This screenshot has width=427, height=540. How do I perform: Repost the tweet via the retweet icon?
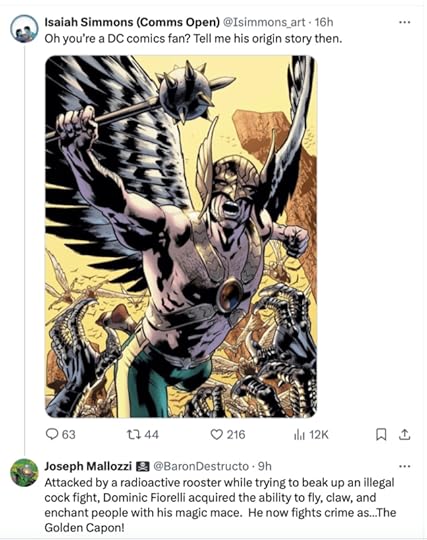[x=134, y=434]
